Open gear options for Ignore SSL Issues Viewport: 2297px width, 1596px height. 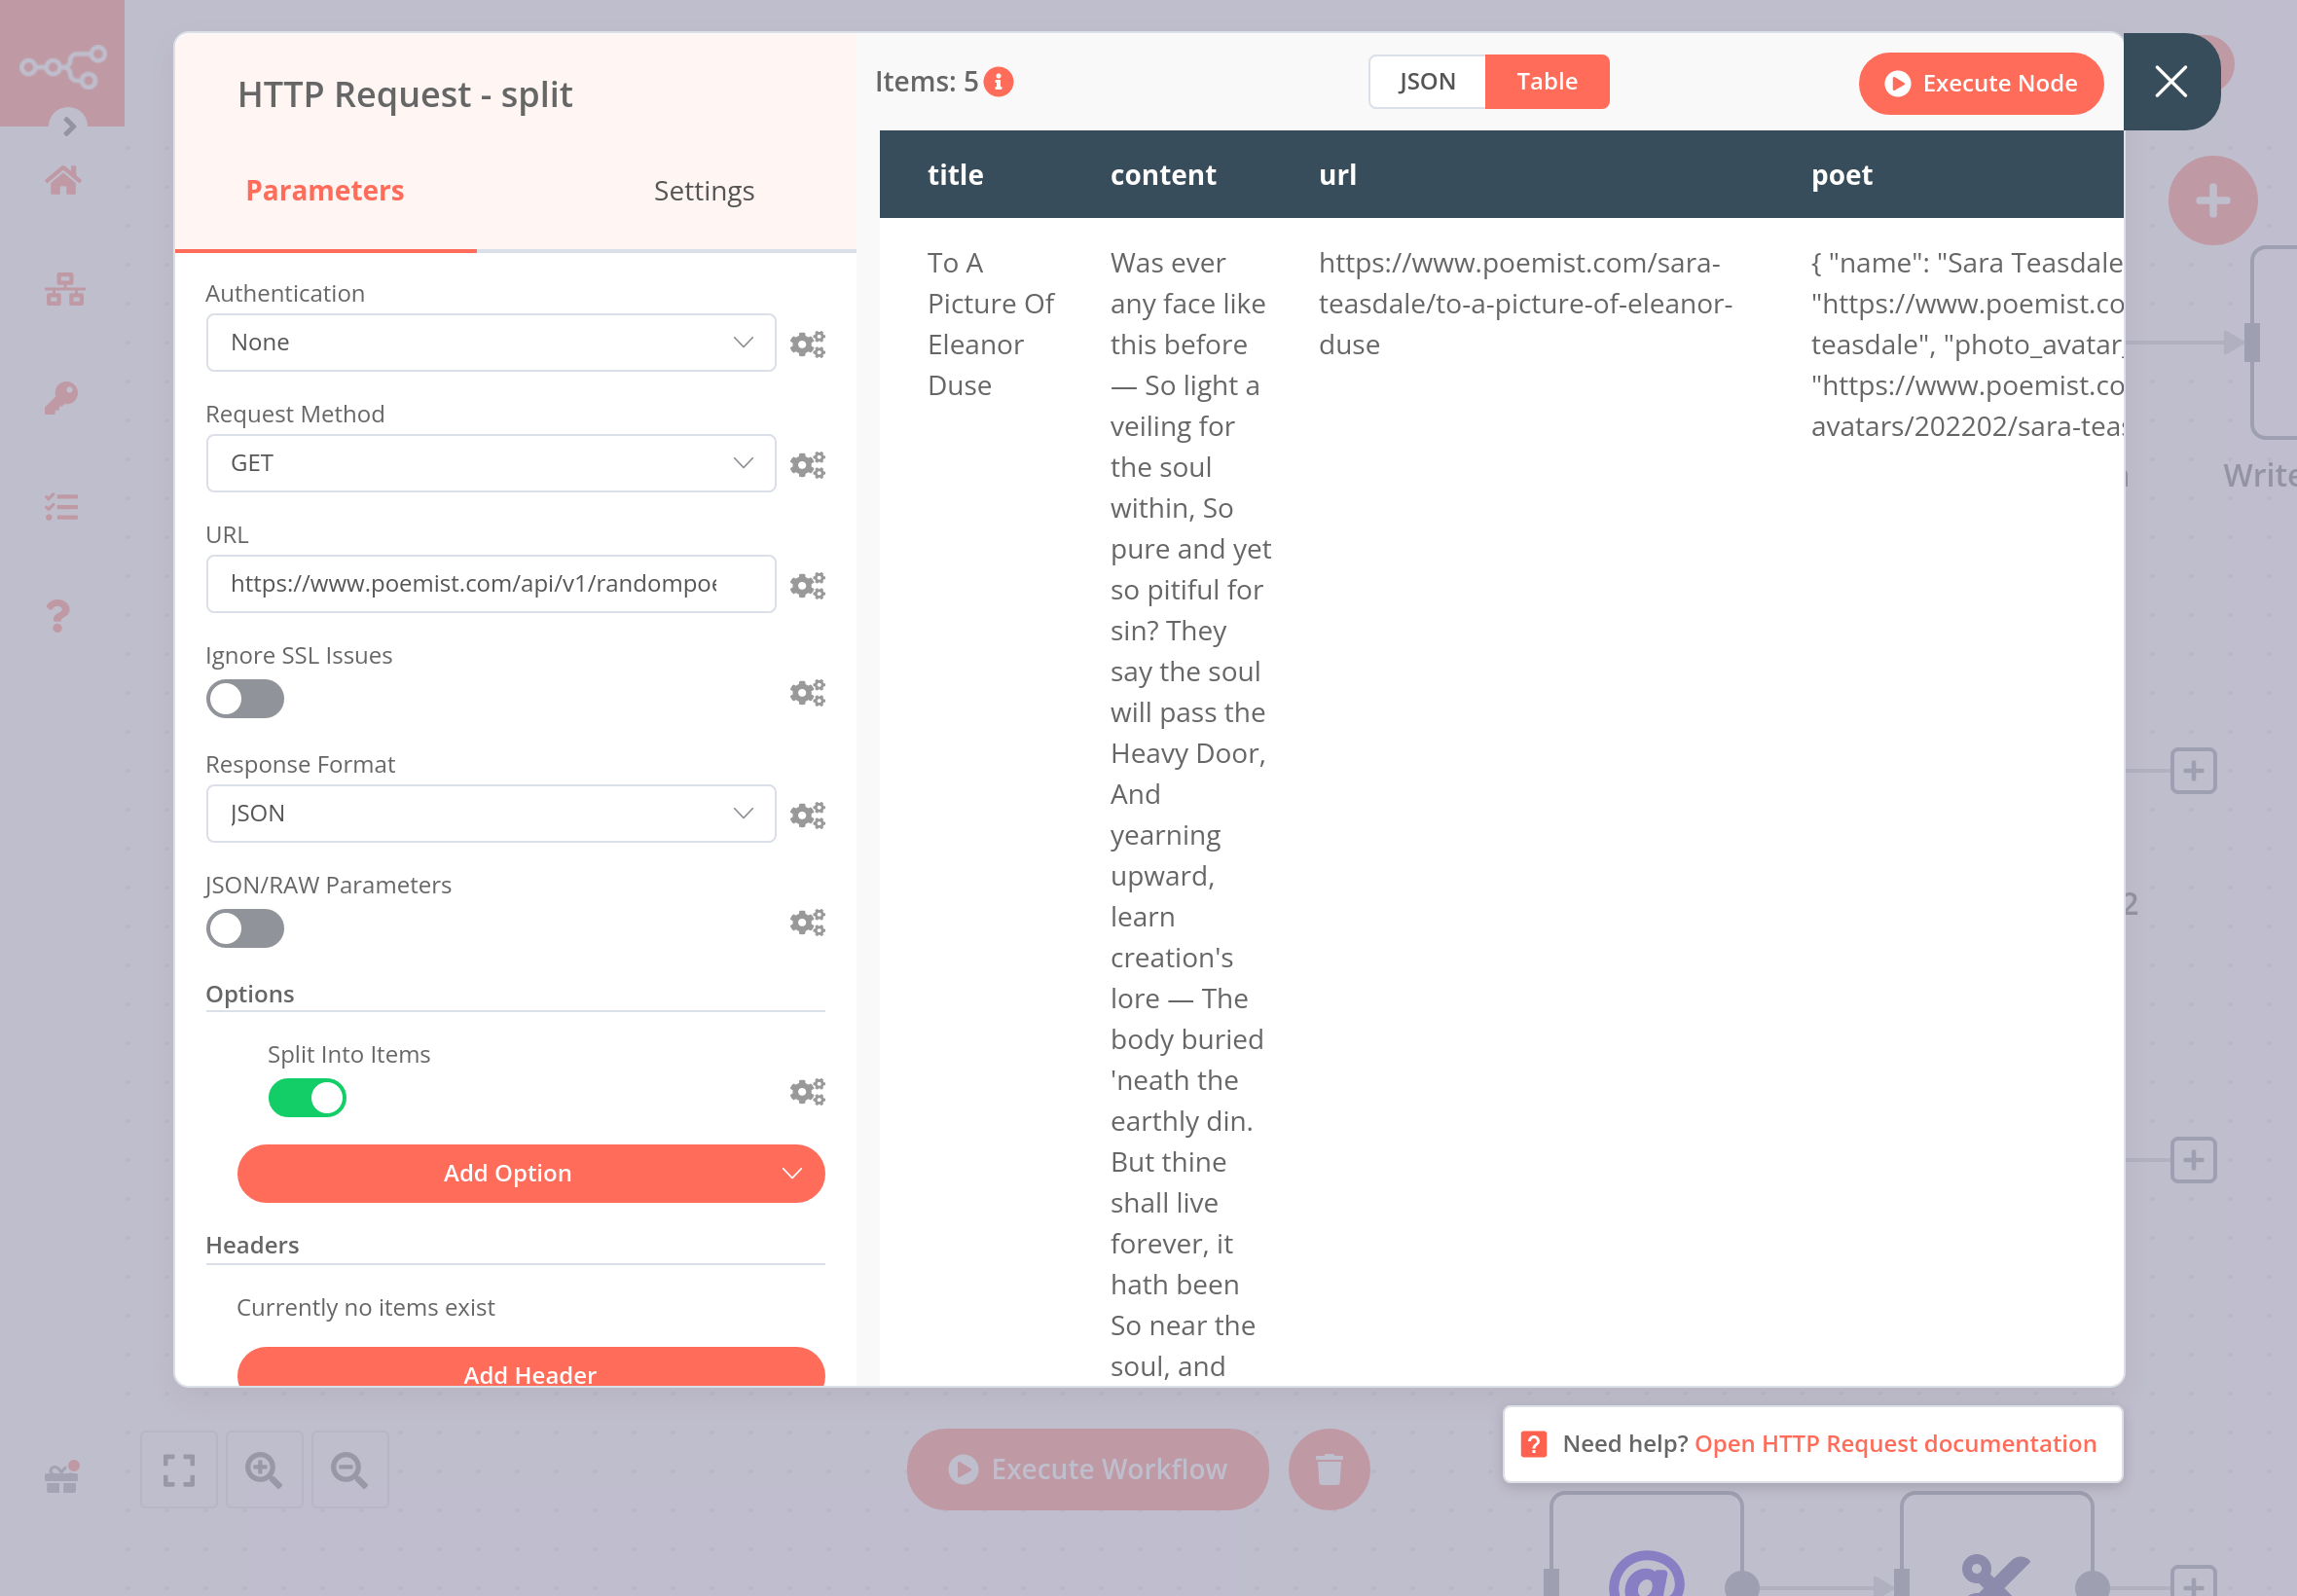coord(806,693)
